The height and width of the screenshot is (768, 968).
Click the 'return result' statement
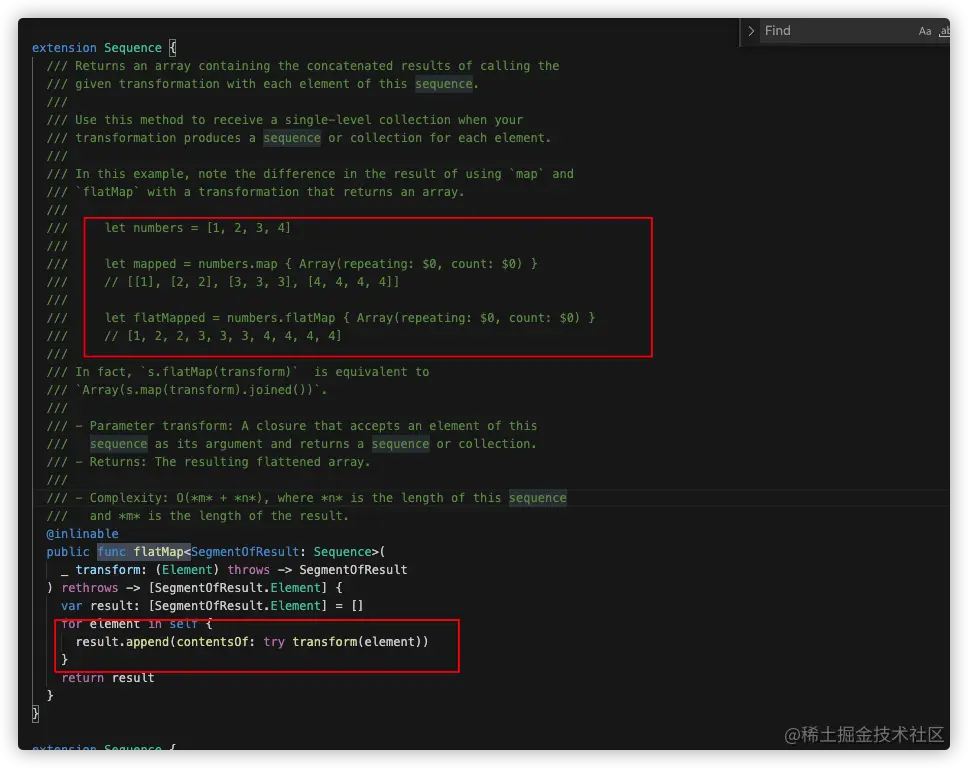click(x=107, y=678)
